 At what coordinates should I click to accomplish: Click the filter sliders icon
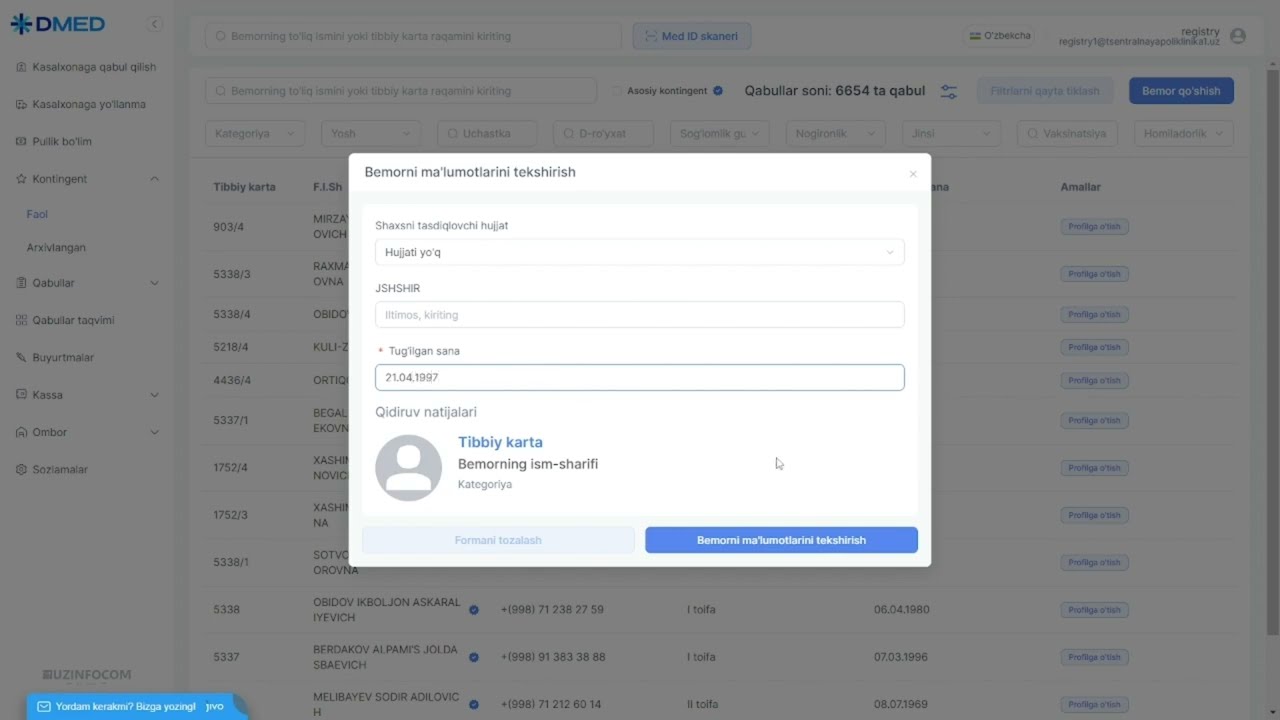tap(949, 91)
